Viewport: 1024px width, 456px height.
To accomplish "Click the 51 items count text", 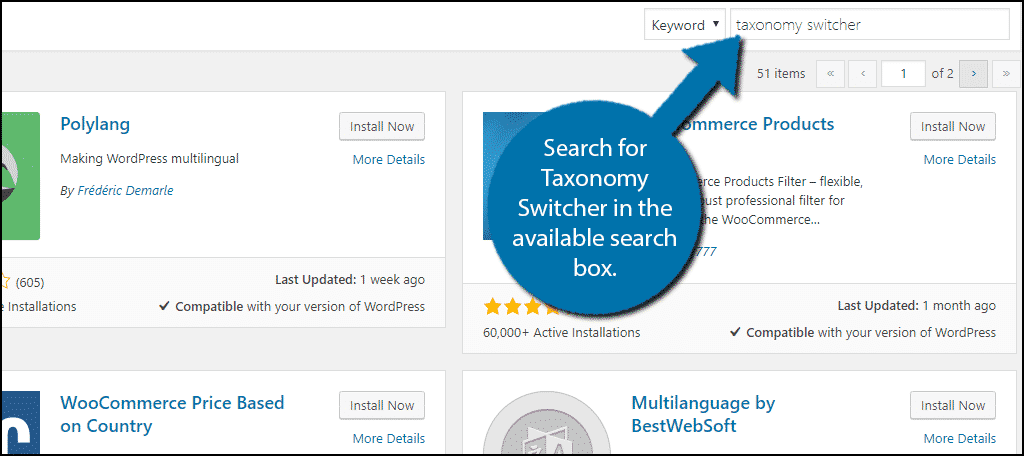I will pyautogui.click(x=781, y=74).
